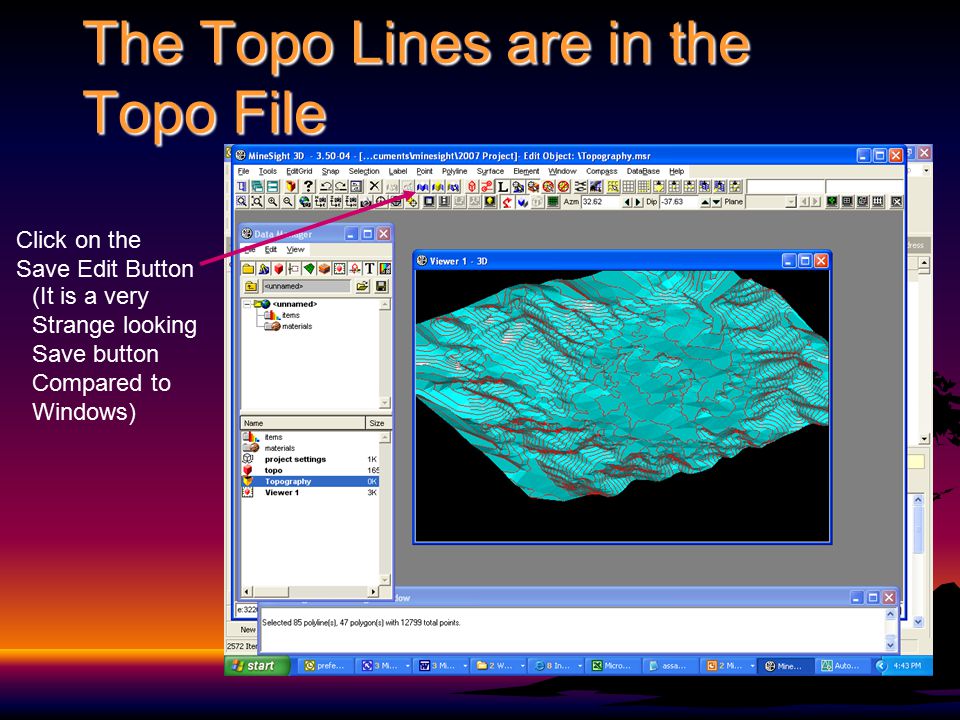Open the DataBase menu

(x=643, y=171)
